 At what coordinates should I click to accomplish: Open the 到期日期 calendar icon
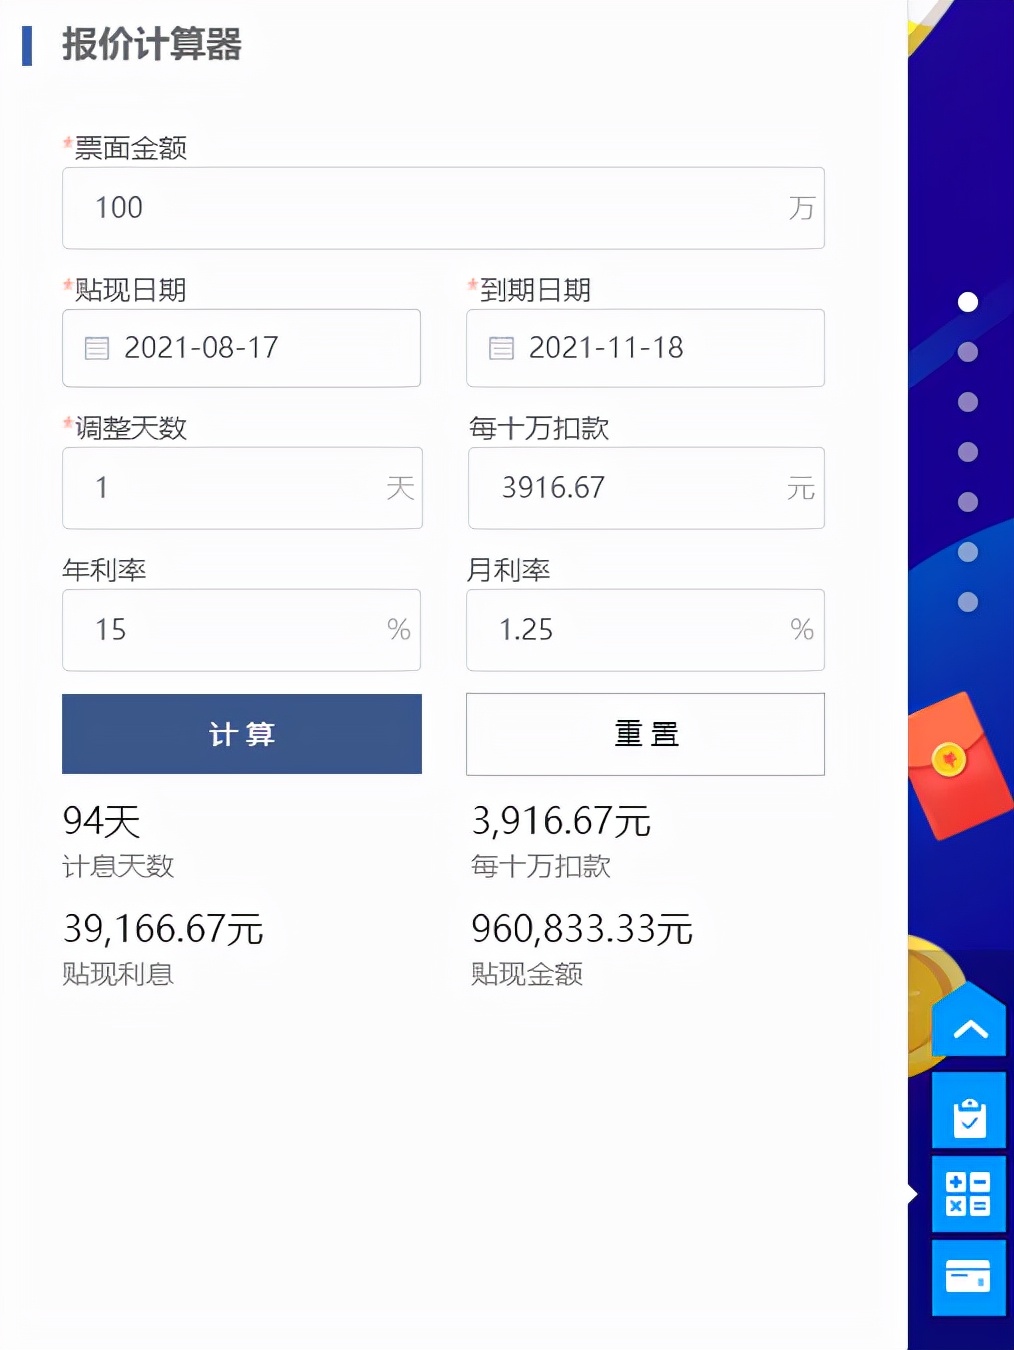click(500, 348)
